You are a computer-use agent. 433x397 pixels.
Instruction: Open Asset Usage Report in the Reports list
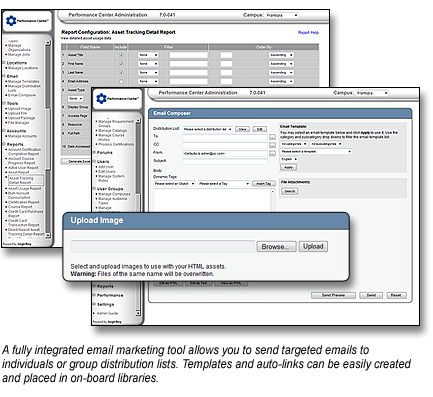(x=25, y=188)
